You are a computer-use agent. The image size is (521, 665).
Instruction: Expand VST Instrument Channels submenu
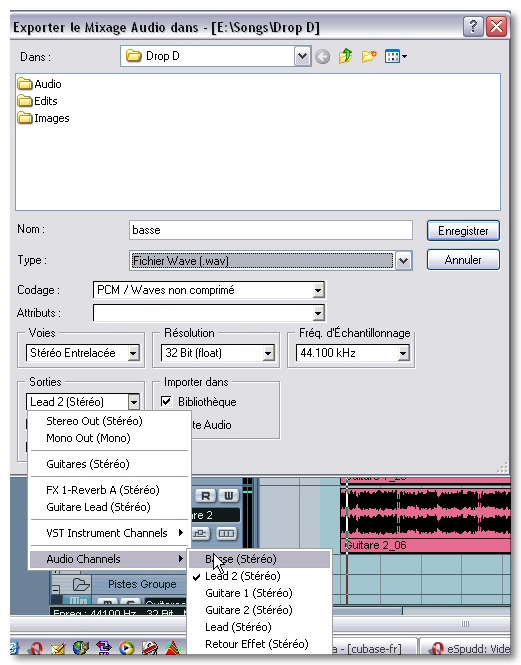[x=109, y=533]
